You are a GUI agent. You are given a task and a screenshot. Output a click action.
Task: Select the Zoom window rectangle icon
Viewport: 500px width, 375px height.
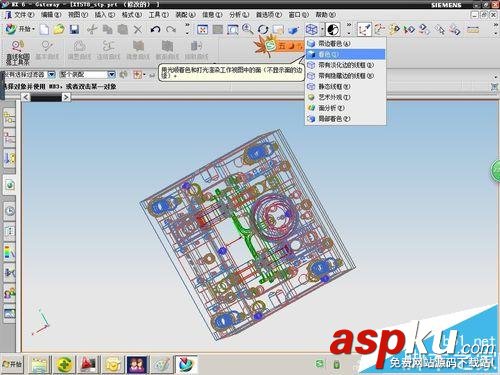click(233, 29)
